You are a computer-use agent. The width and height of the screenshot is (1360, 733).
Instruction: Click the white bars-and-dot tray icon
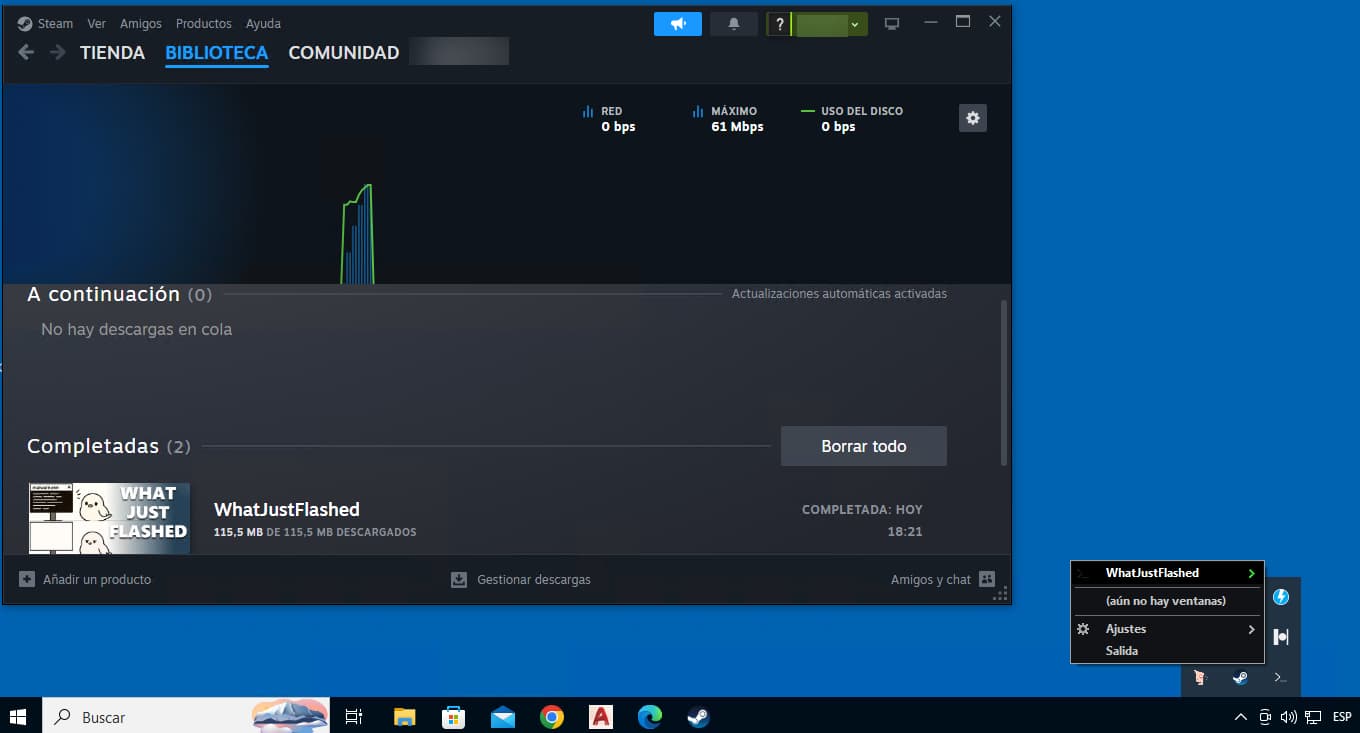[x=1280, y=637]
